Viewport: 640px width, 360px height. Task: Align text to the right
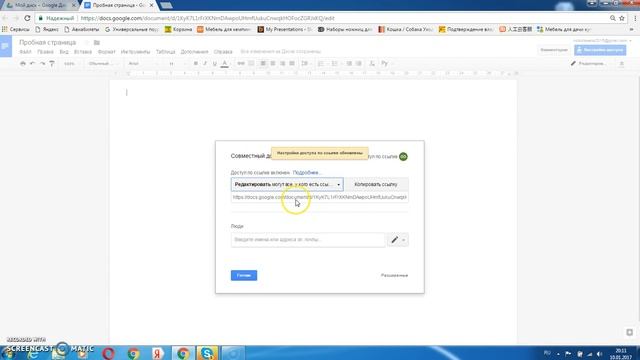[x=282, y=64]
